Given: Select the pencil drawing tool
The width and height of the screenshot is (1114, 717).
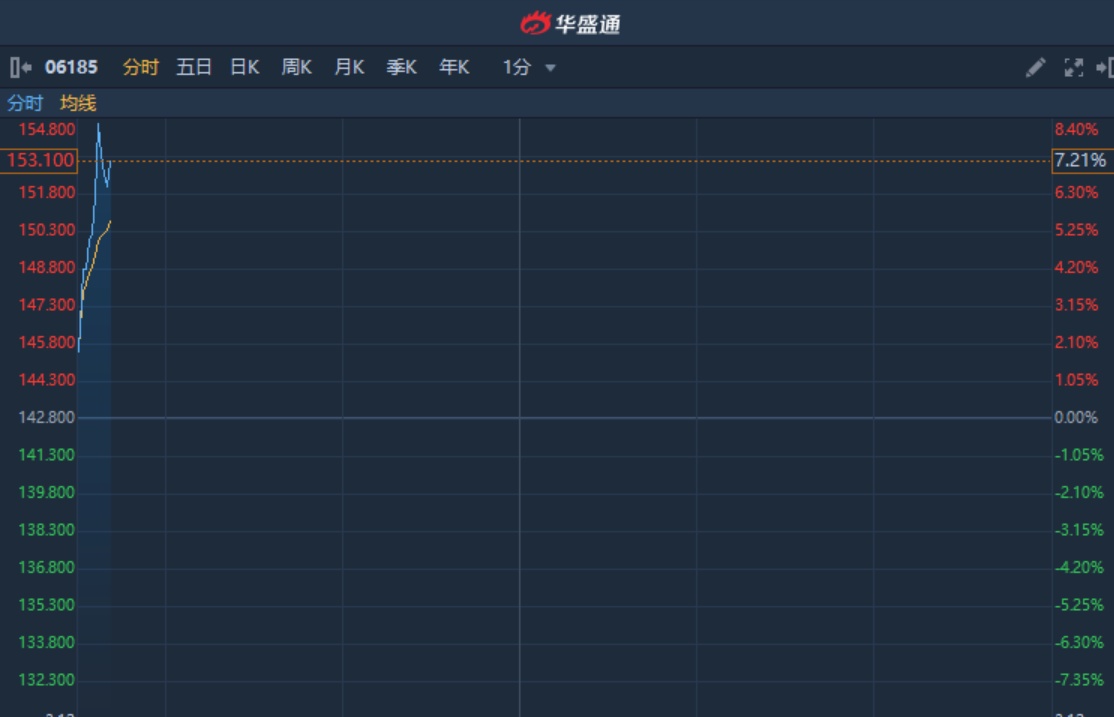Looking at the screenshot, I should pyautogui.click(x=1035, y=68).
